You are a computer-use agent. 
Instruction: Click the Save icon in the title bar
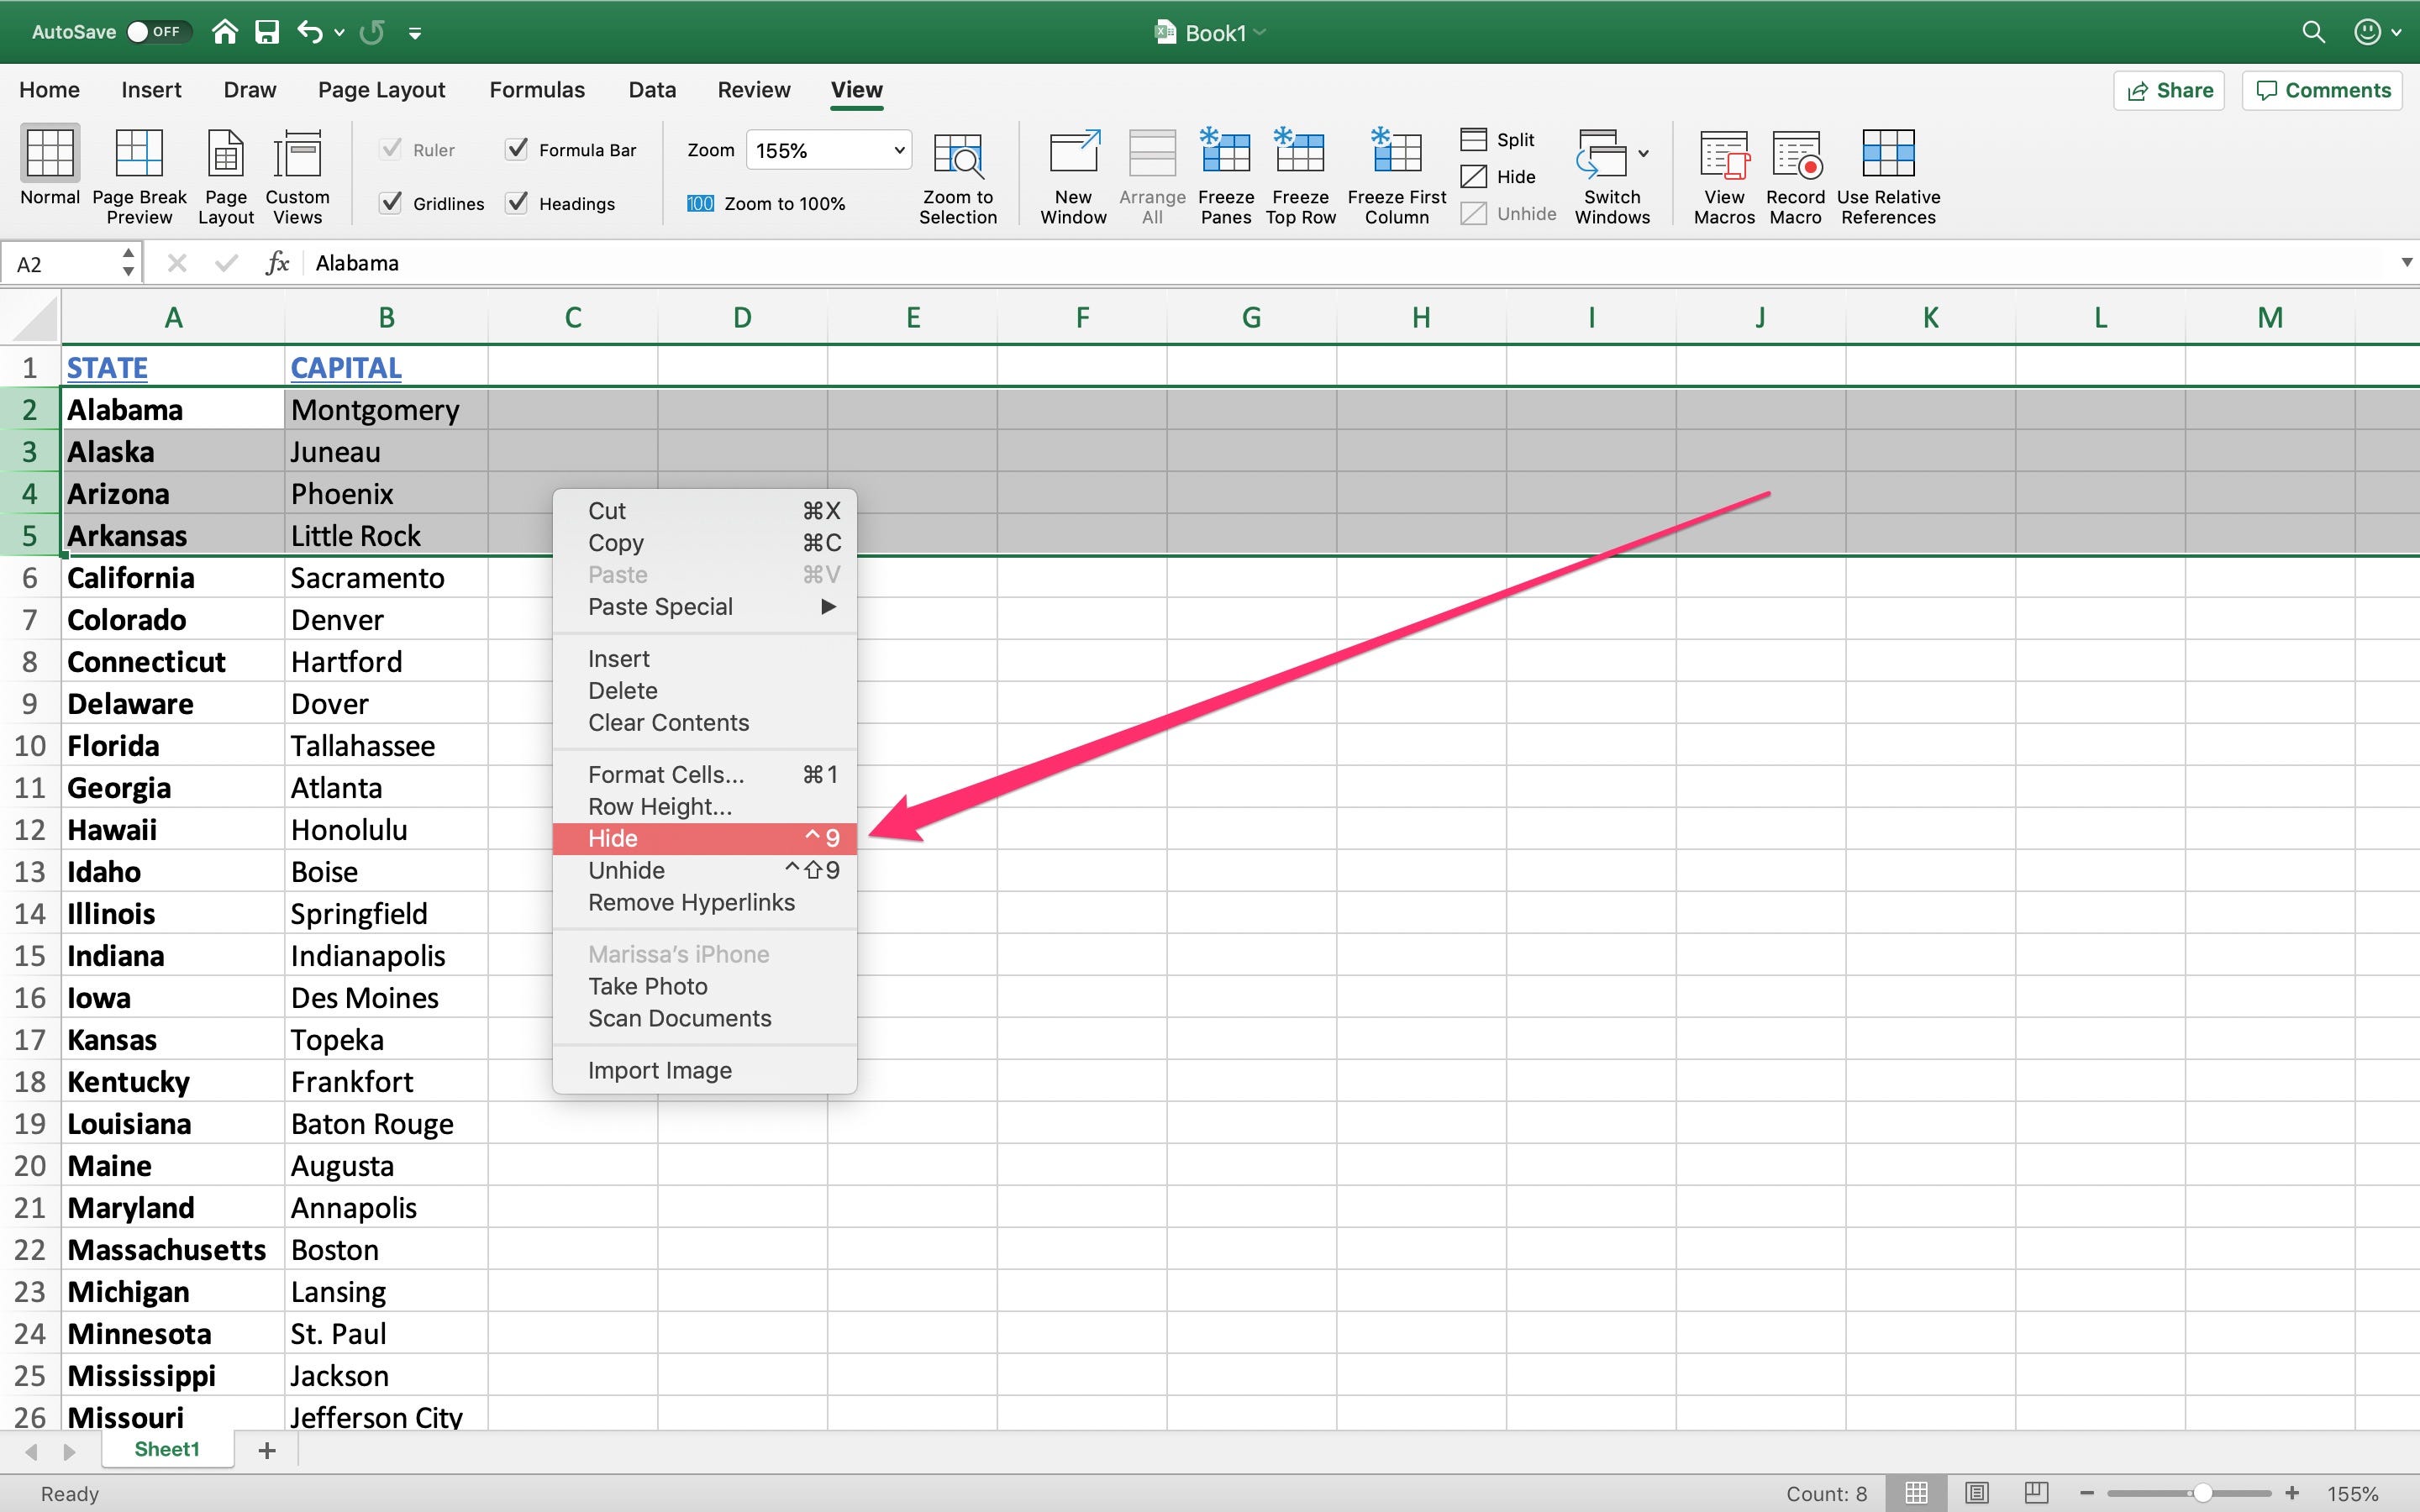tap(267, 32)
